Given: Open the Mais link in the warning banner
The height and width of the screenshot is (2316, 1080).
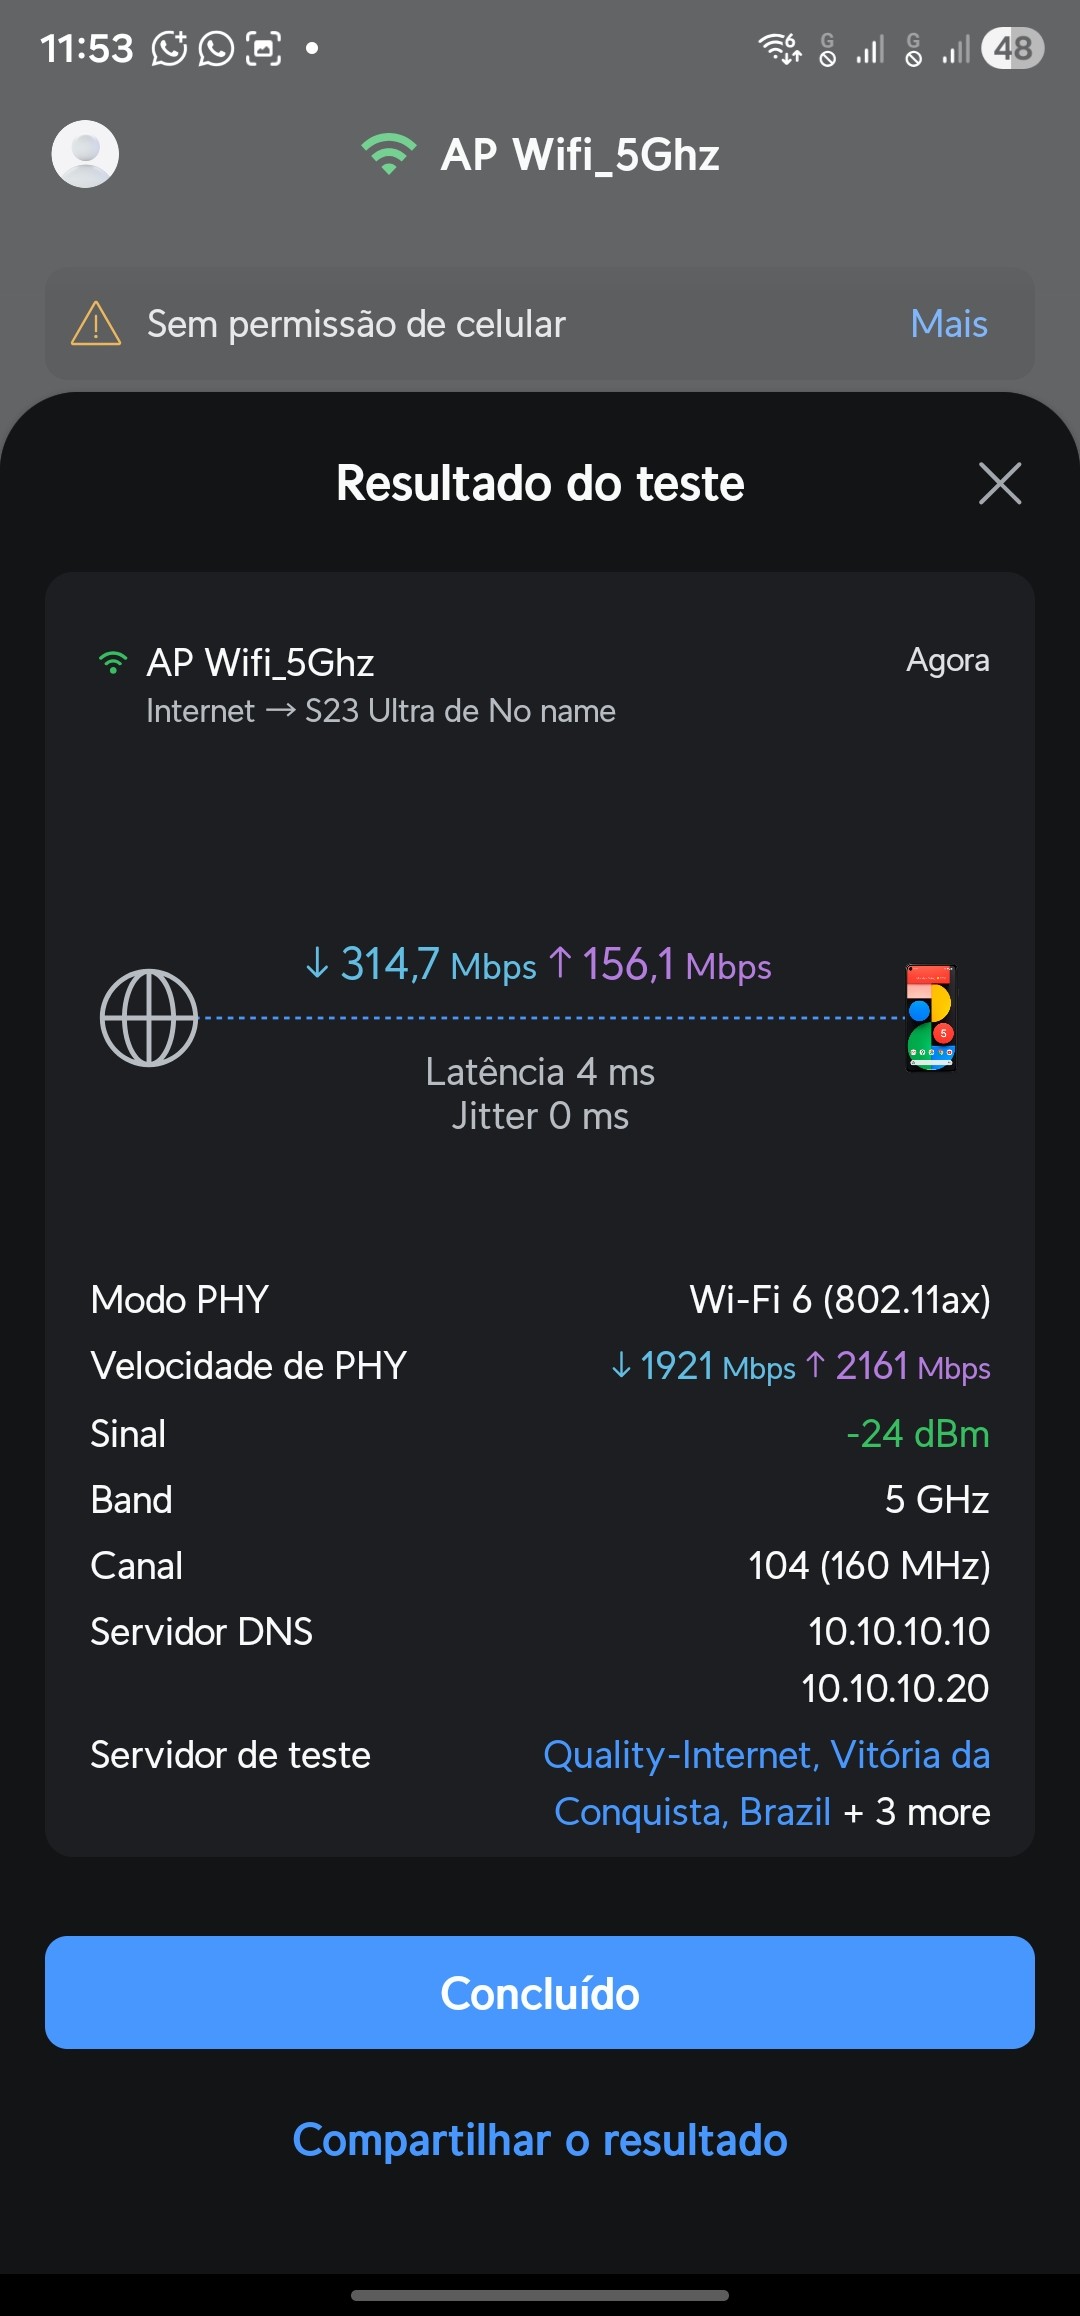Looking at the screenshot, I should click(x=948, y=324).
